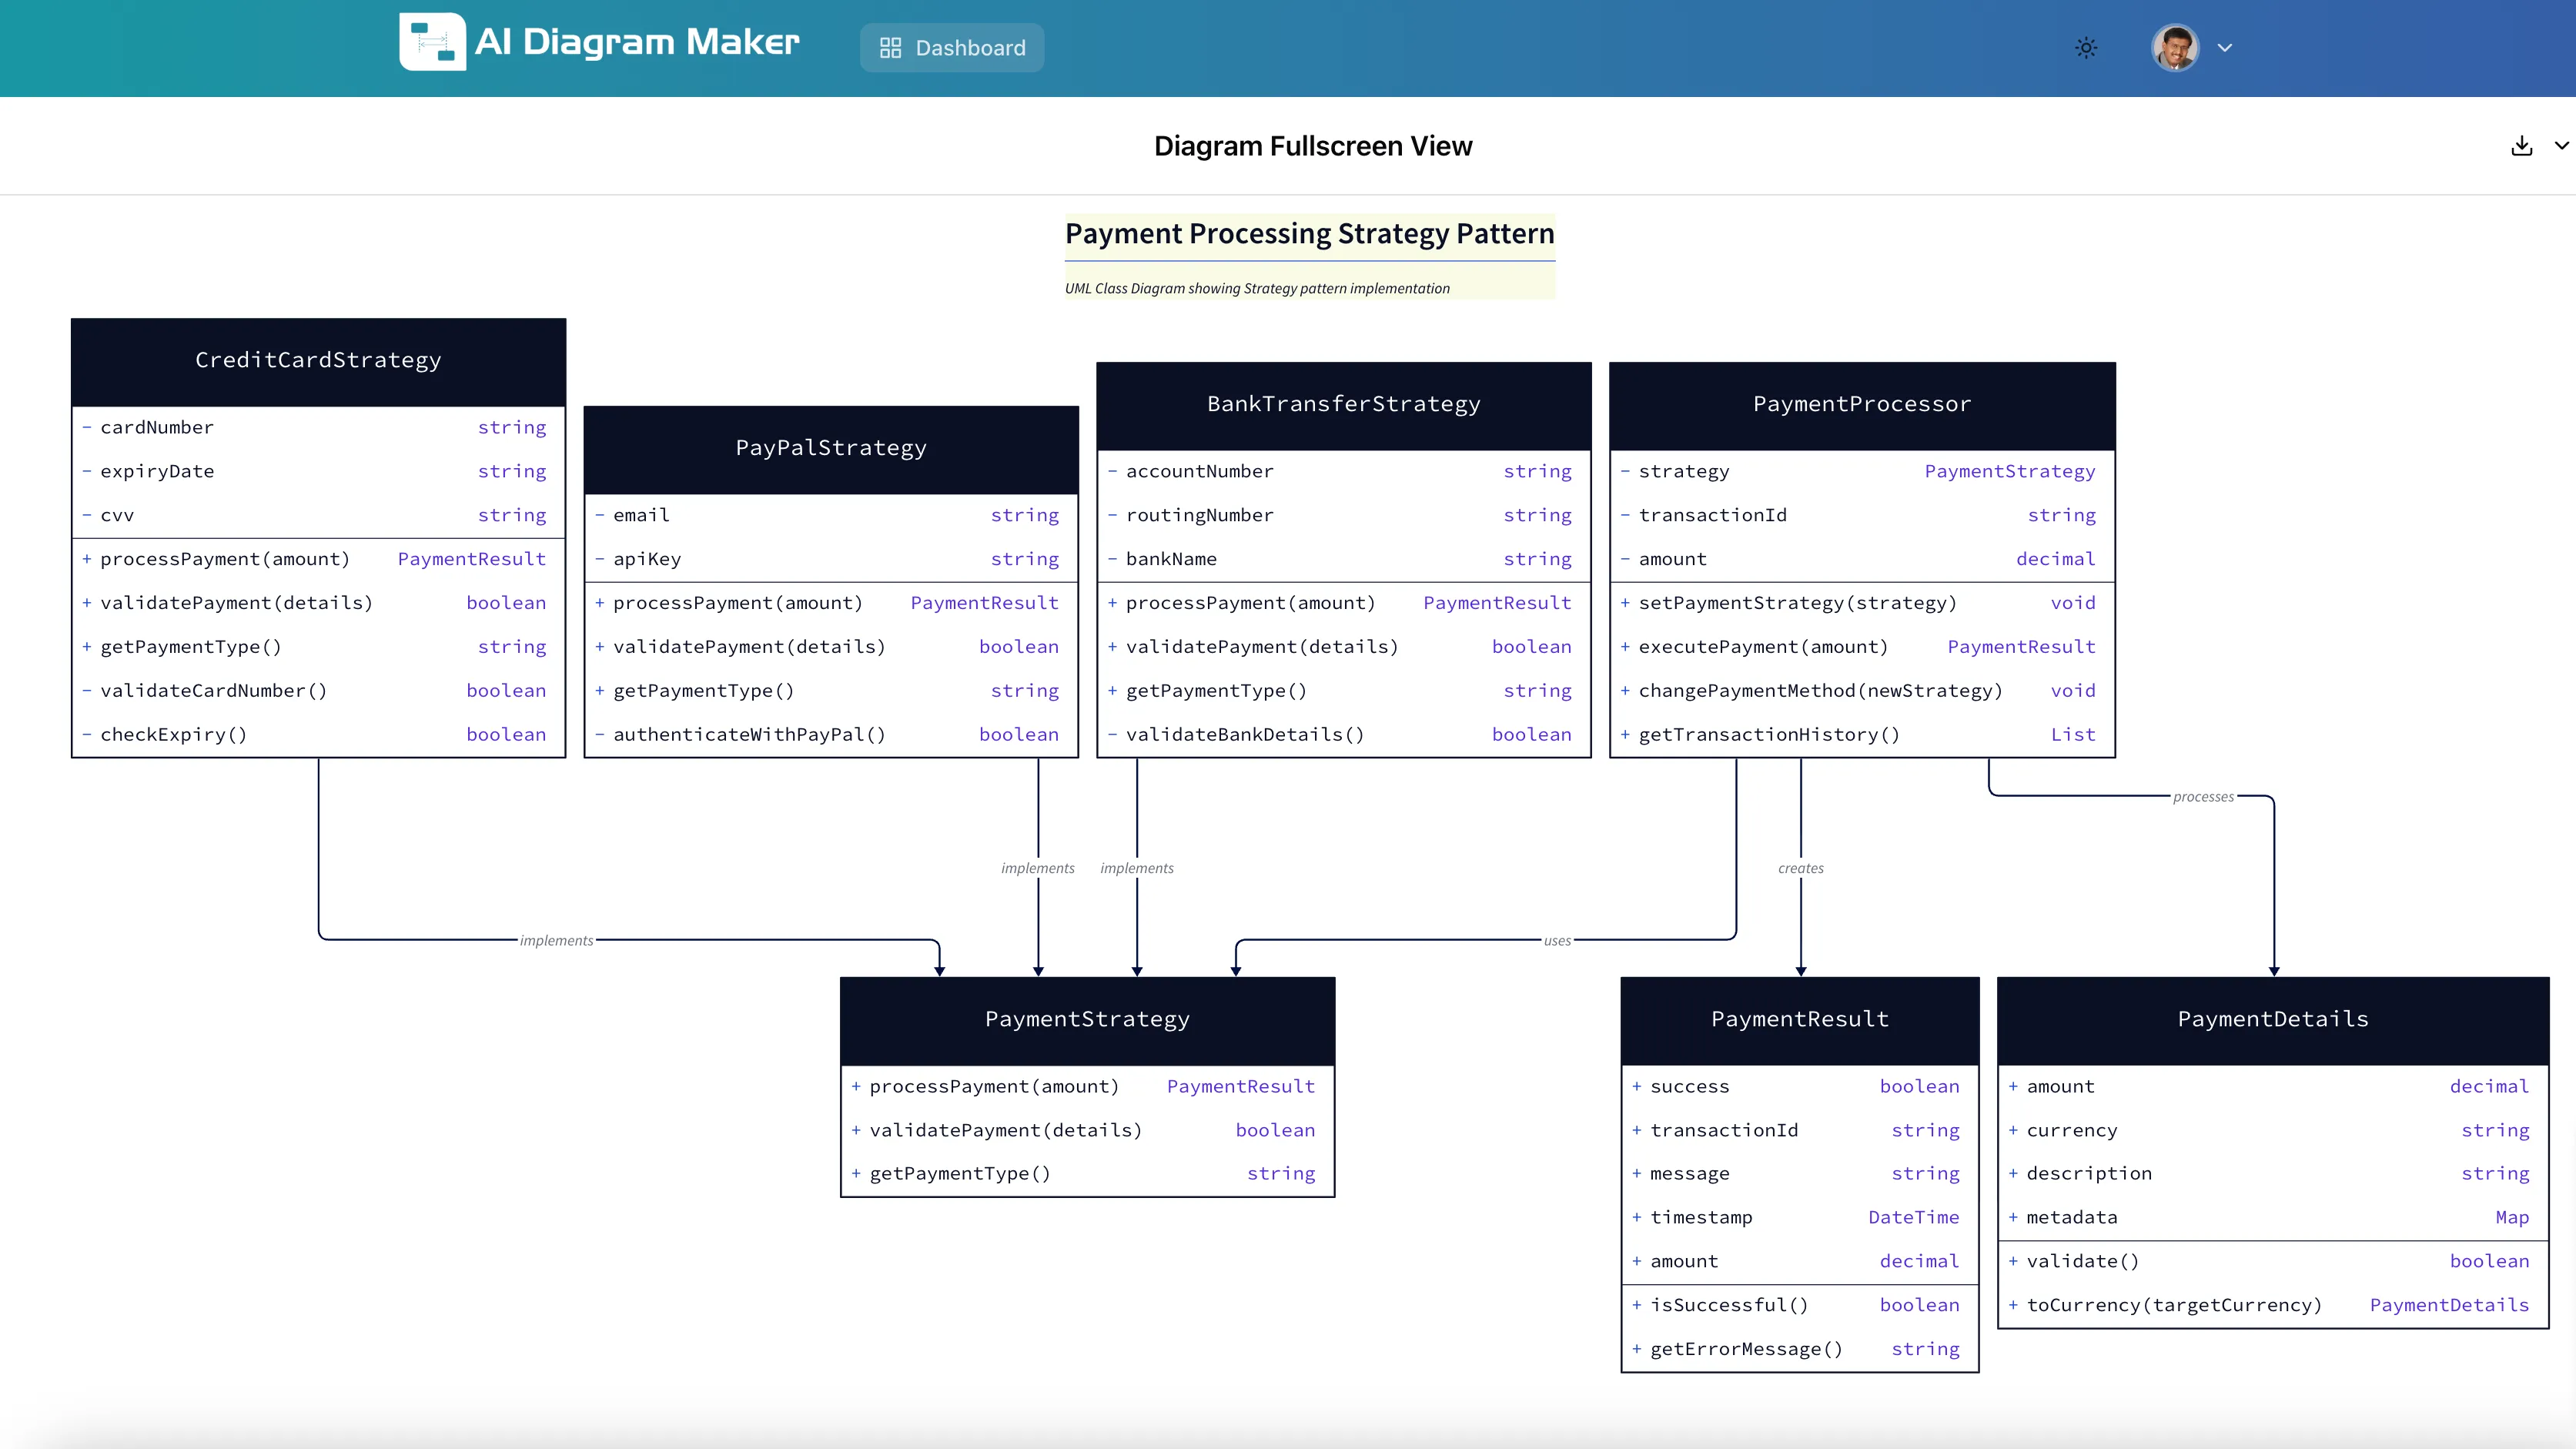Toggle light theme using the sun icon
The image size is (2576, 1449).
tap(2086, 47)
